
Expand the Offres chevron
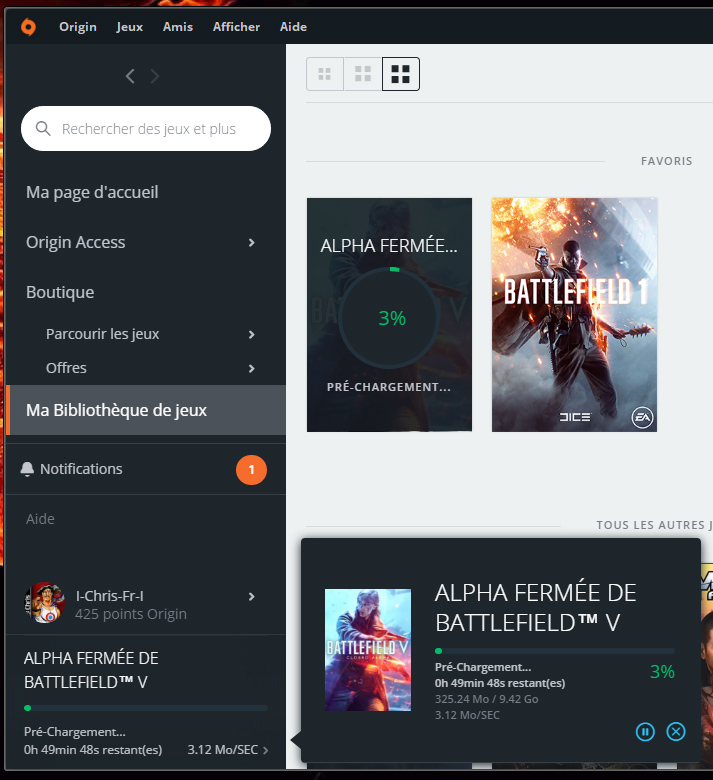pyautogui.click(x=252, y=368)
